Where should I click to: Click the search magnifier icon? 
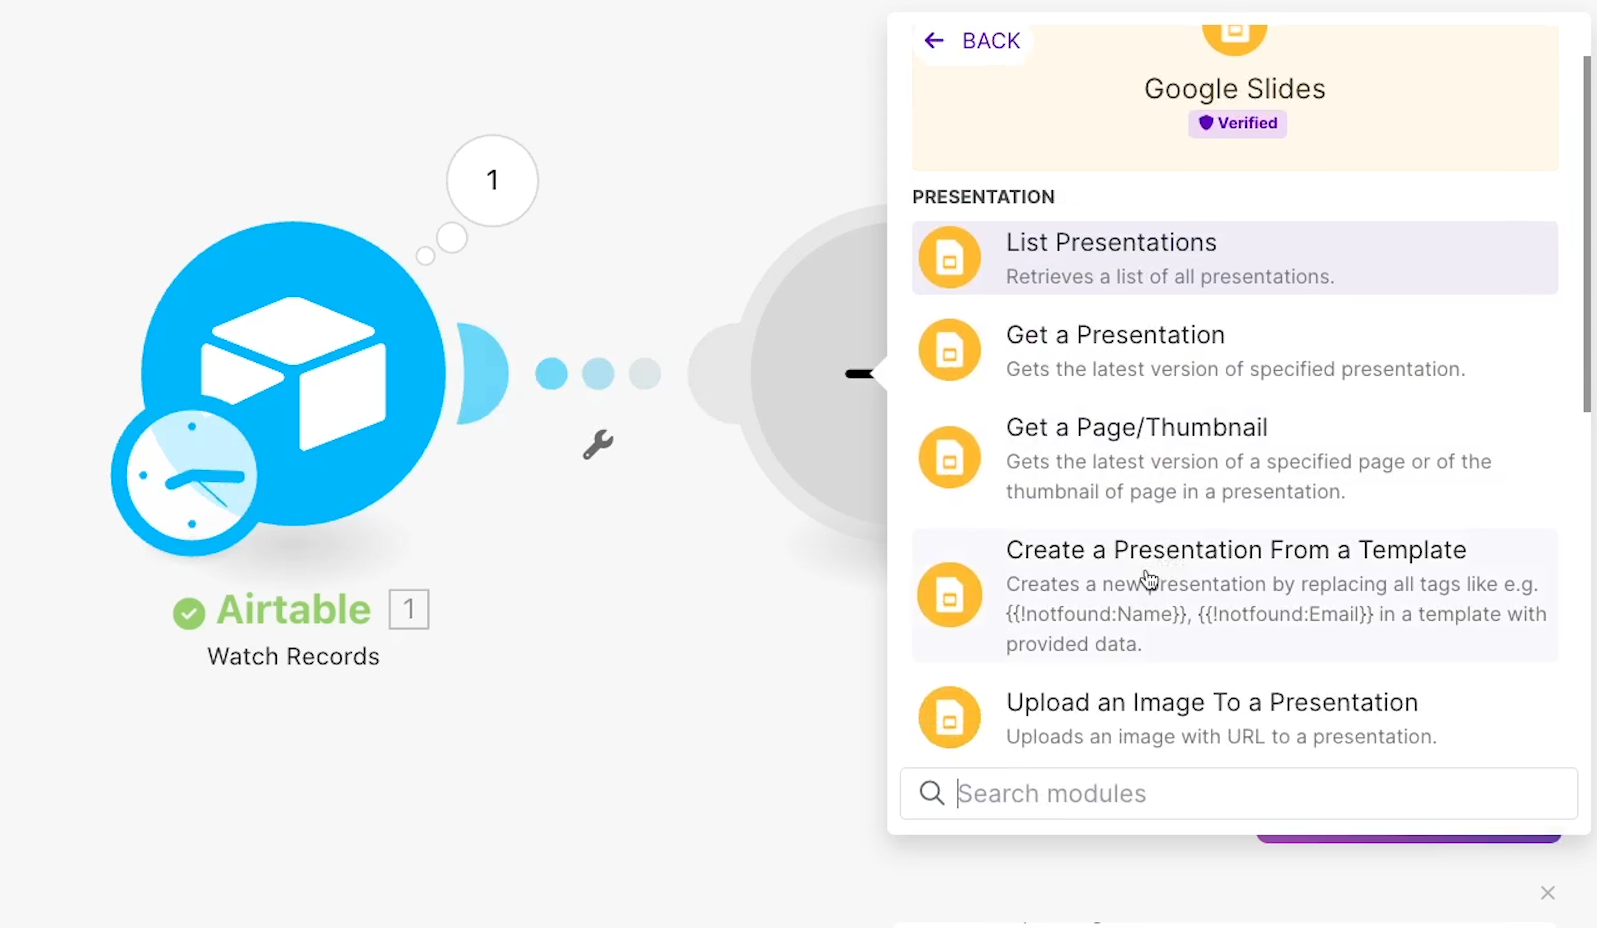point(932,793)
